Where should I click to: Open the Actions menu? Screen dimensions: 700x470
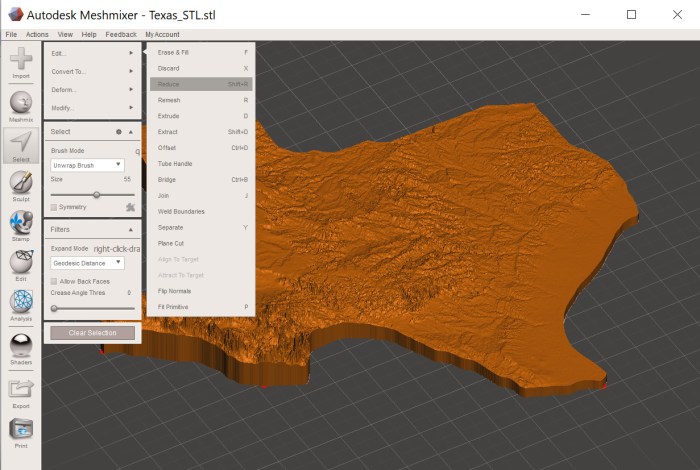(37, 34)
